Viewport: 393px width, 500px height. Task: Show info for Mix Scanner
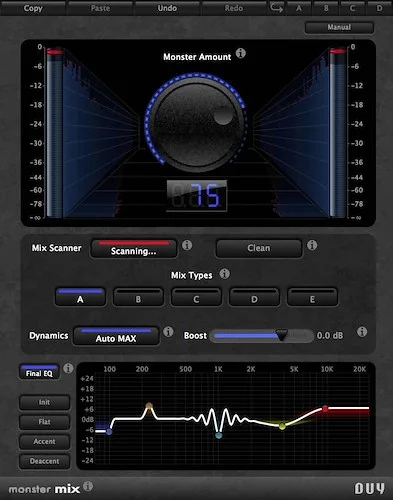pyautogui.click(x=187, y=245)
